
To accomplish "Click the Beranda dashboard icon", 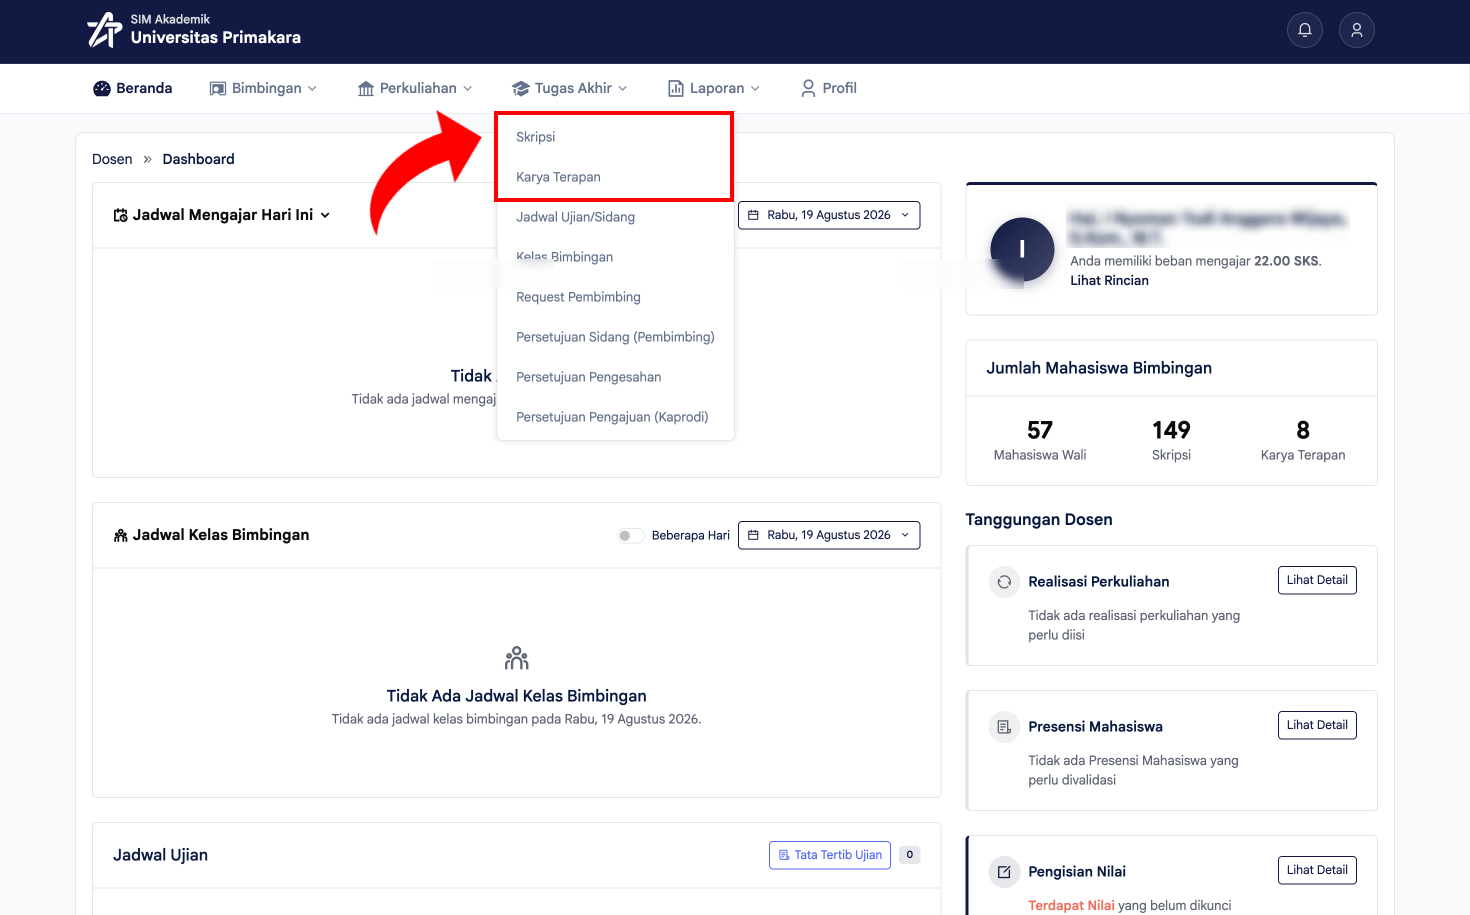I will tap(102, 88).
